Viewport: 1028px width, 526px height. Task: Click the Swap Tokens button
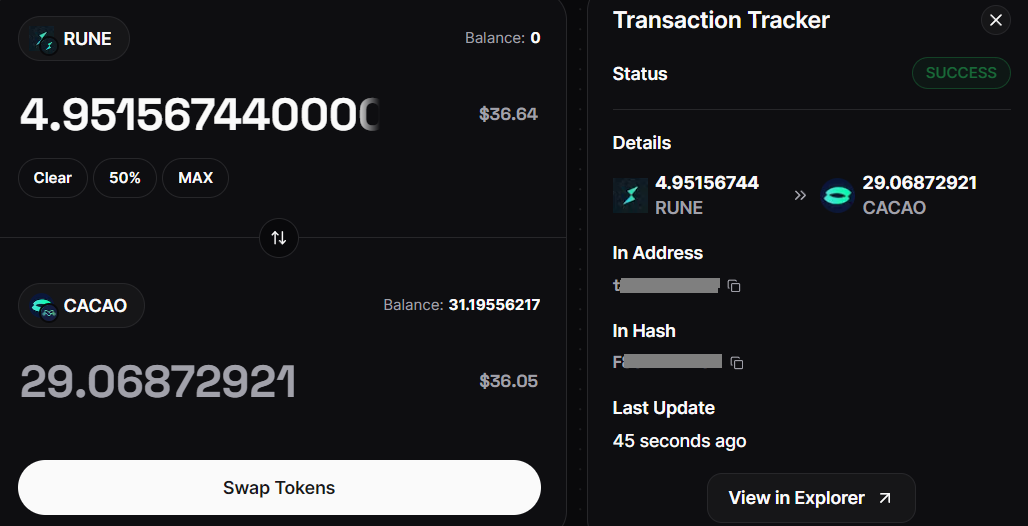279,487
